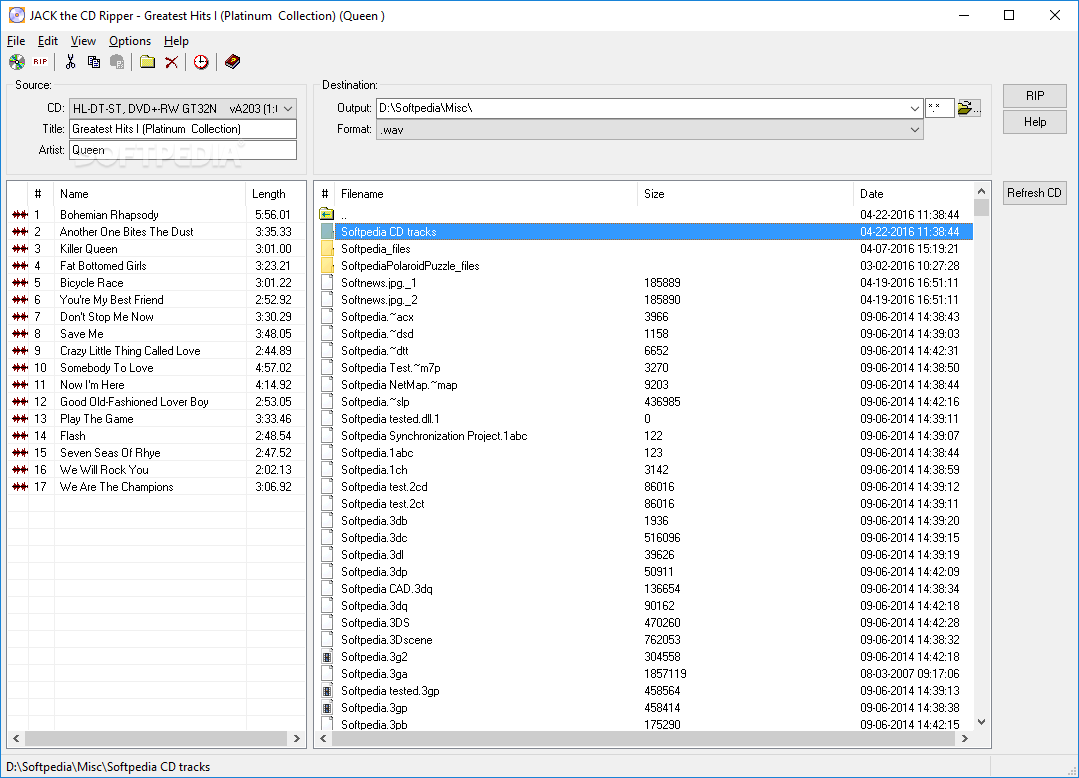Open the Edit menu
The height and width of the screenshot is (778, 1079).
pos(47,41)
